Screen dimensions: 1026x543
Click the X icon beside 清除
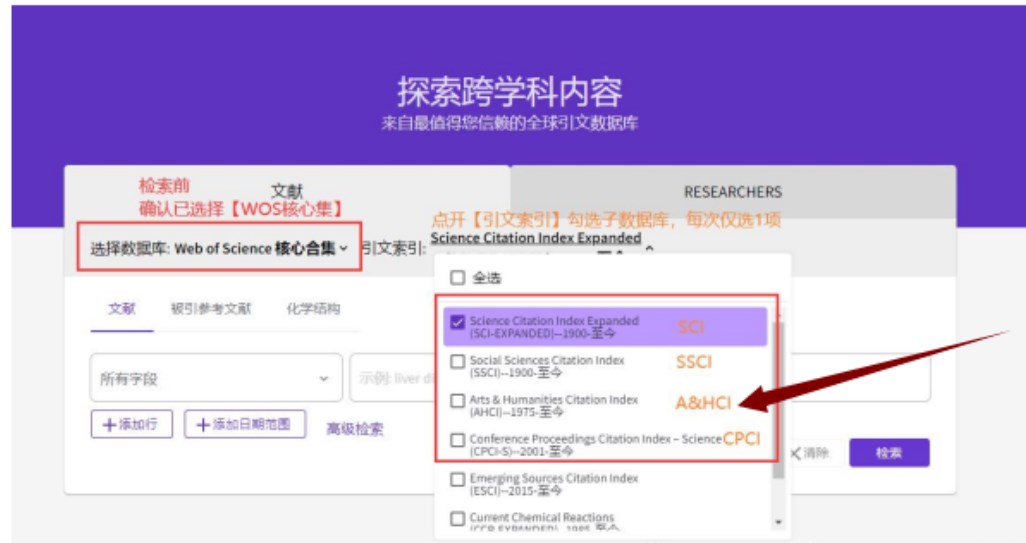click(796, 453)
